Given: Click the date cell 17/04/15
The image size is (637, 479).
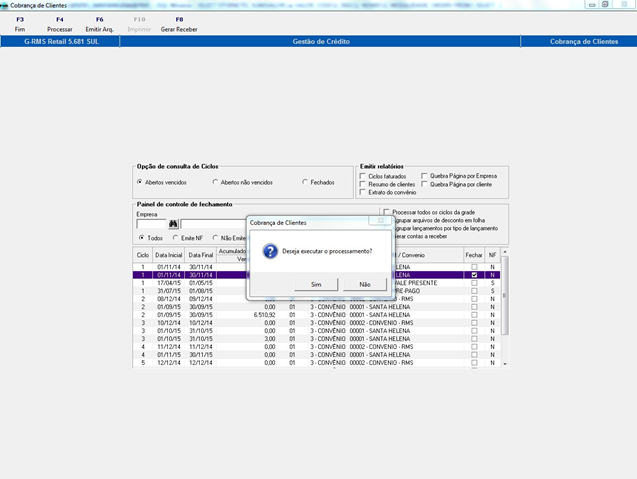Looking at the screenshot, I should tap(169, 283).
